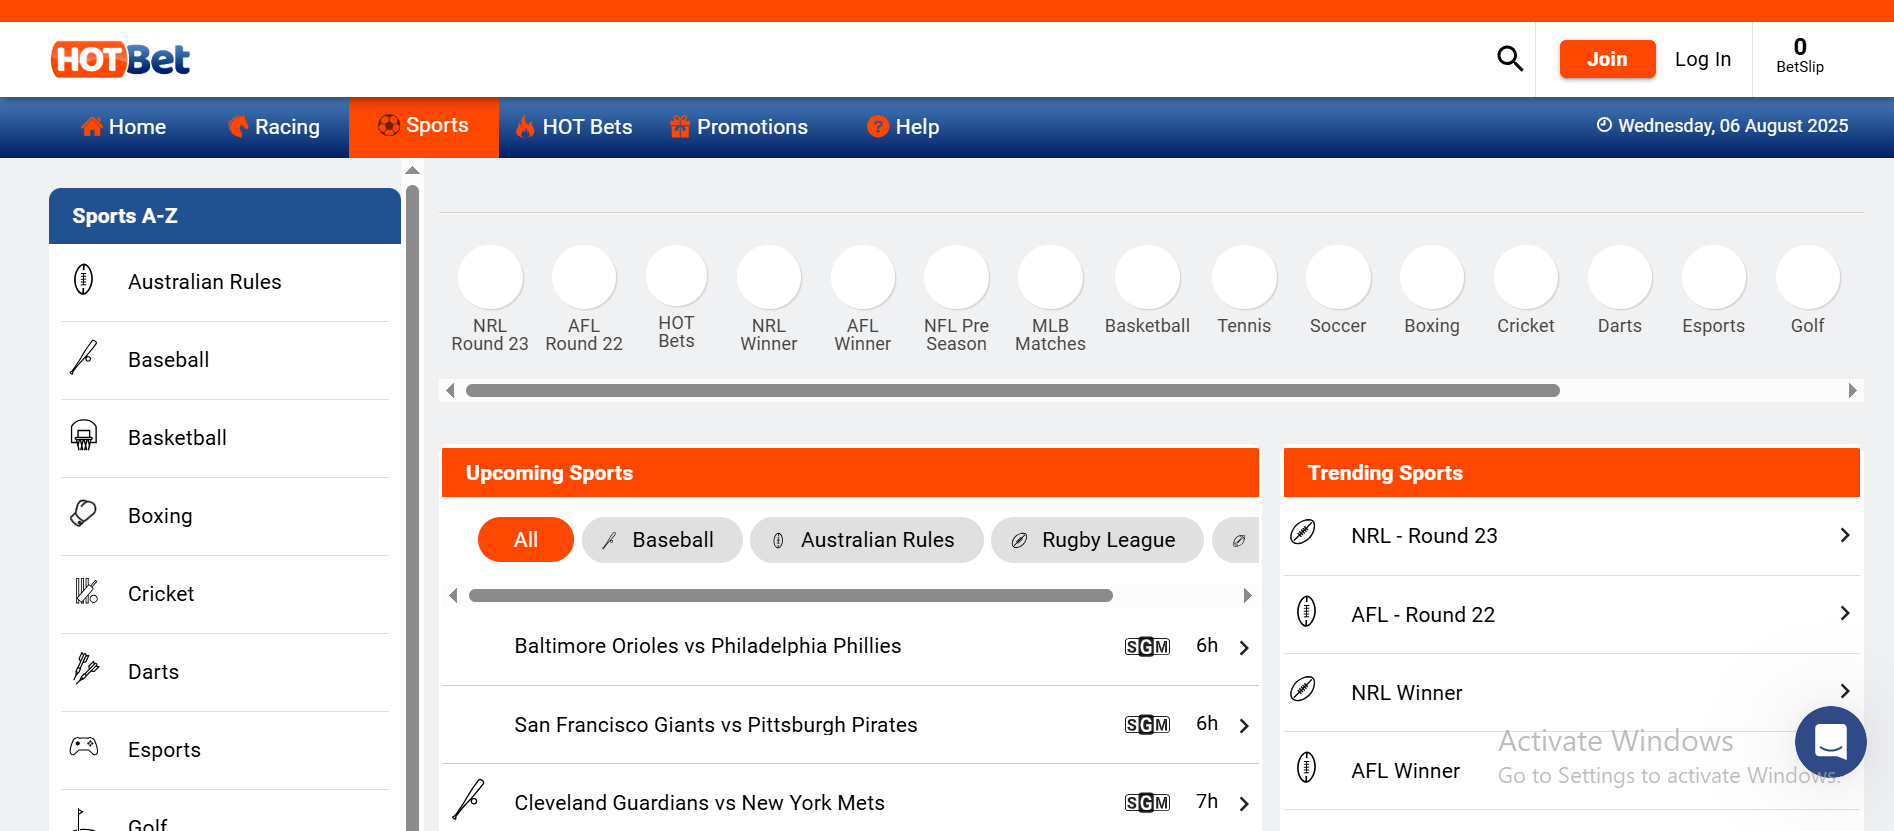Open Australian Rules in Sports A-Z
Image resolution: width=1894 pixels, height=831 pixels.
225,282
